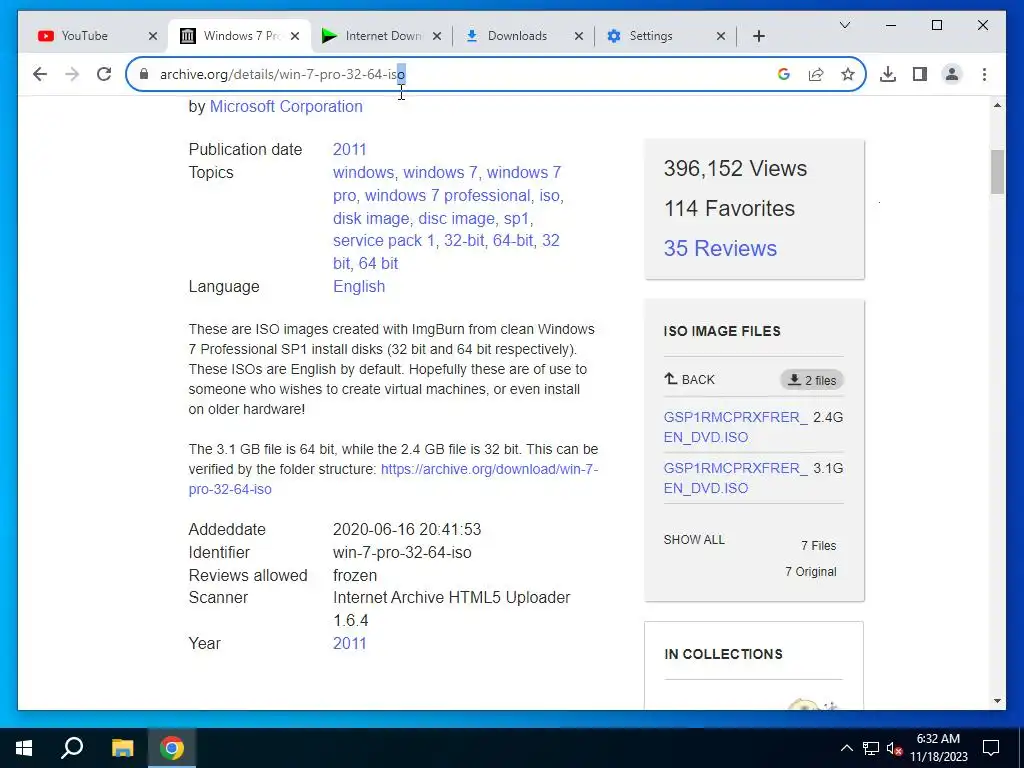
Task: Open the clock showing 6:32 AM
Action: [938, 748]
